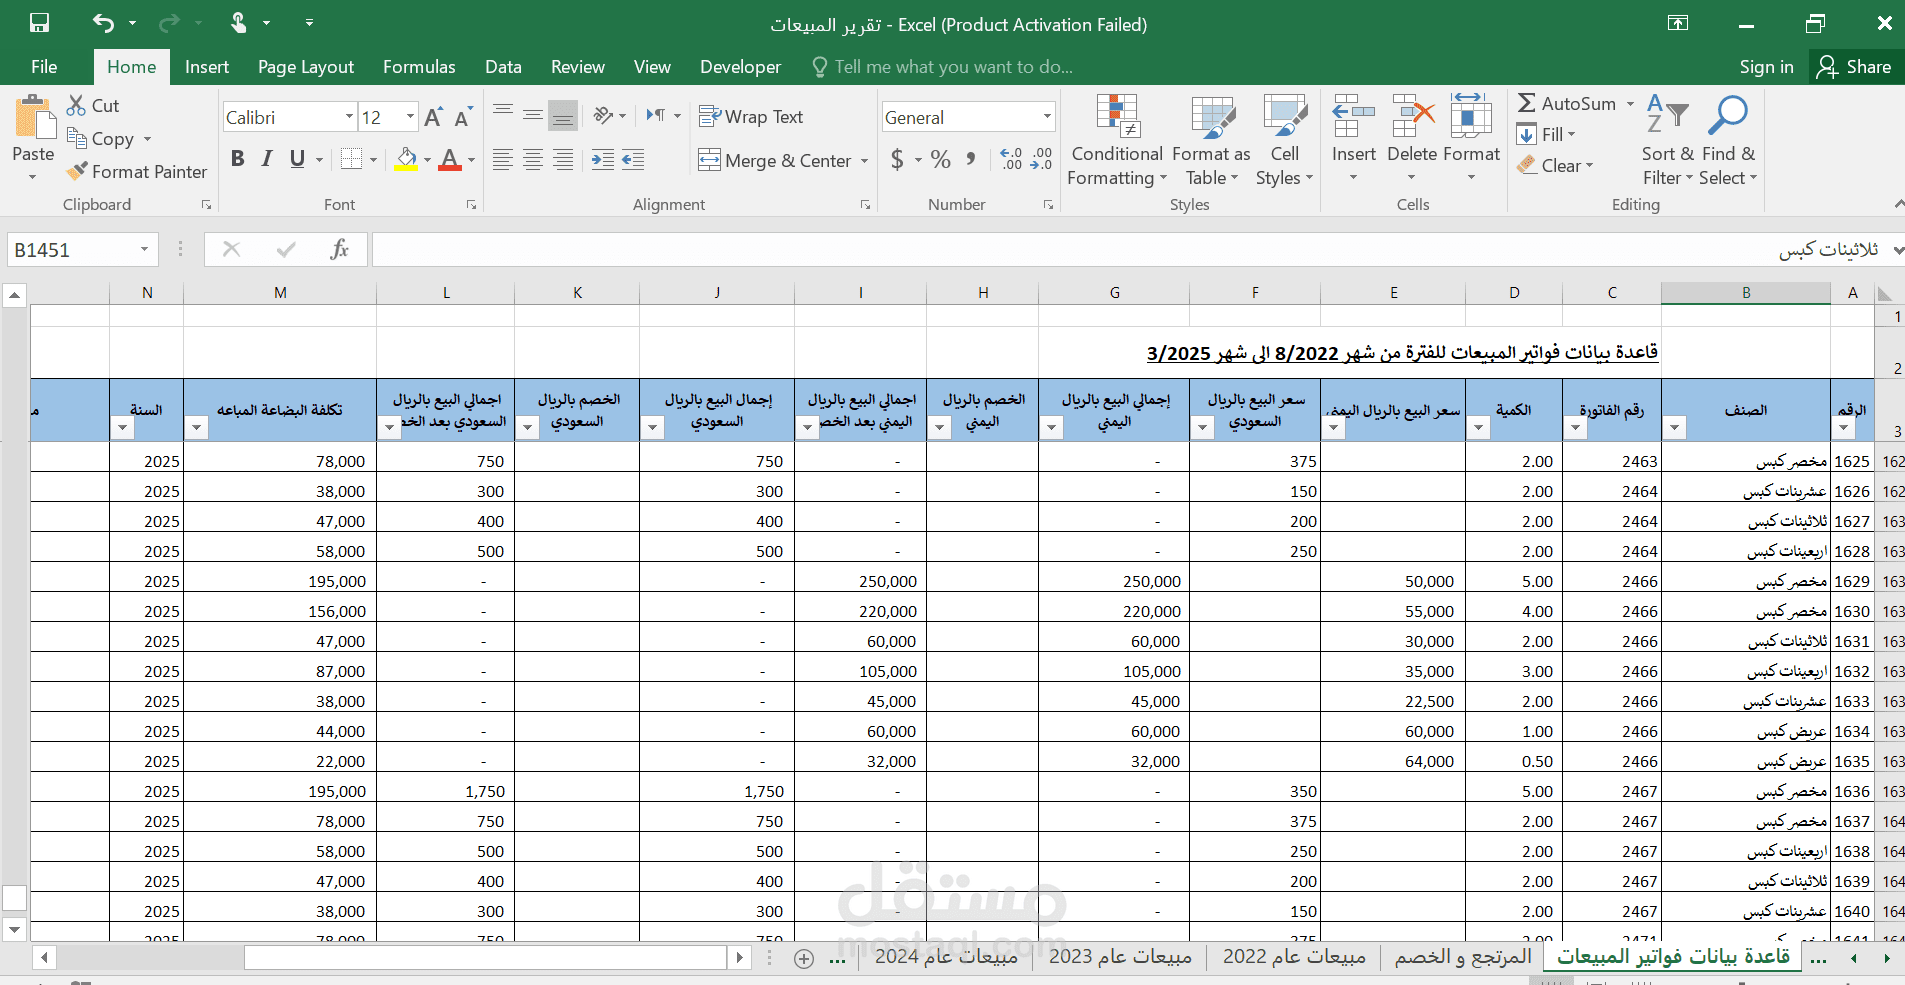Click the Insert Function fx icon

[x=339, y=249]
